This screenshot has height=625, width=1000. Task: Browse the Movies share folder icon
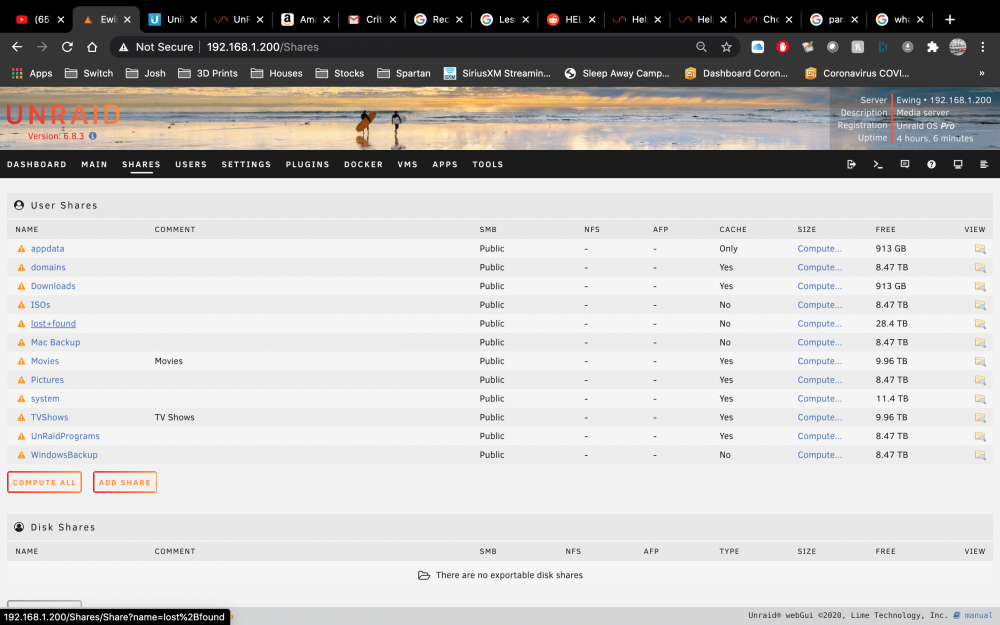pos(980,361)
